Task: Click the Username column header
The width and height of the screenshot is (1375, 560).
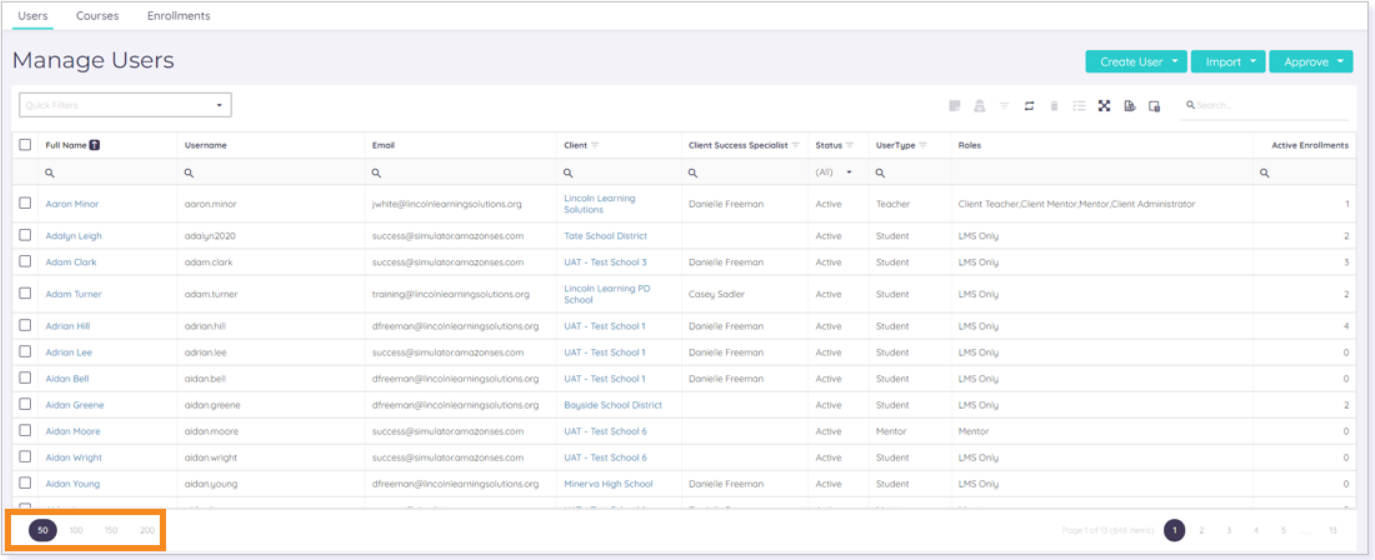Action: point(205,145)
